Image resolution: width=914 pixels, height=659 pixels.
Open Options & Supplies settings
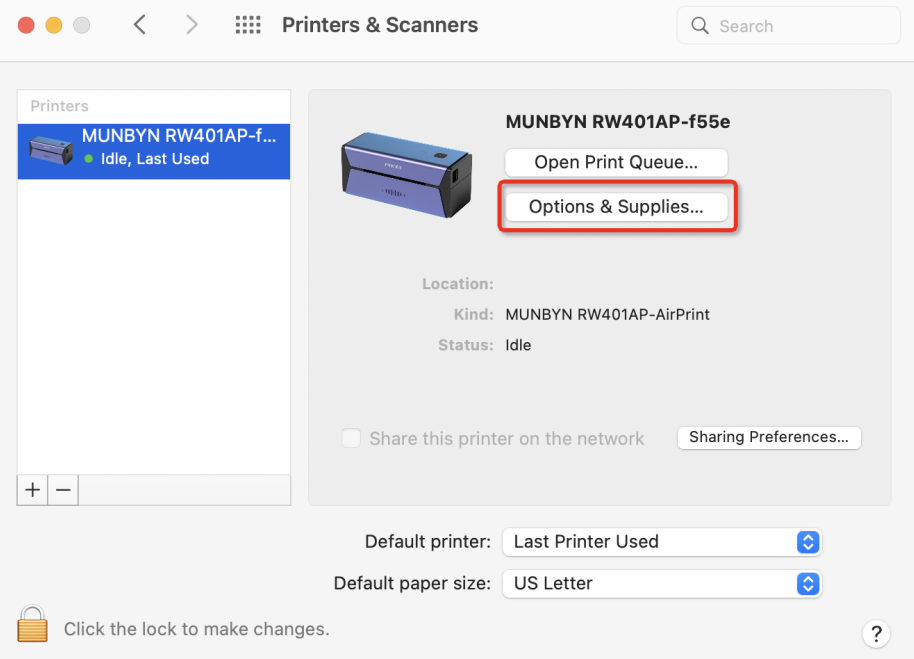point(616,206)
